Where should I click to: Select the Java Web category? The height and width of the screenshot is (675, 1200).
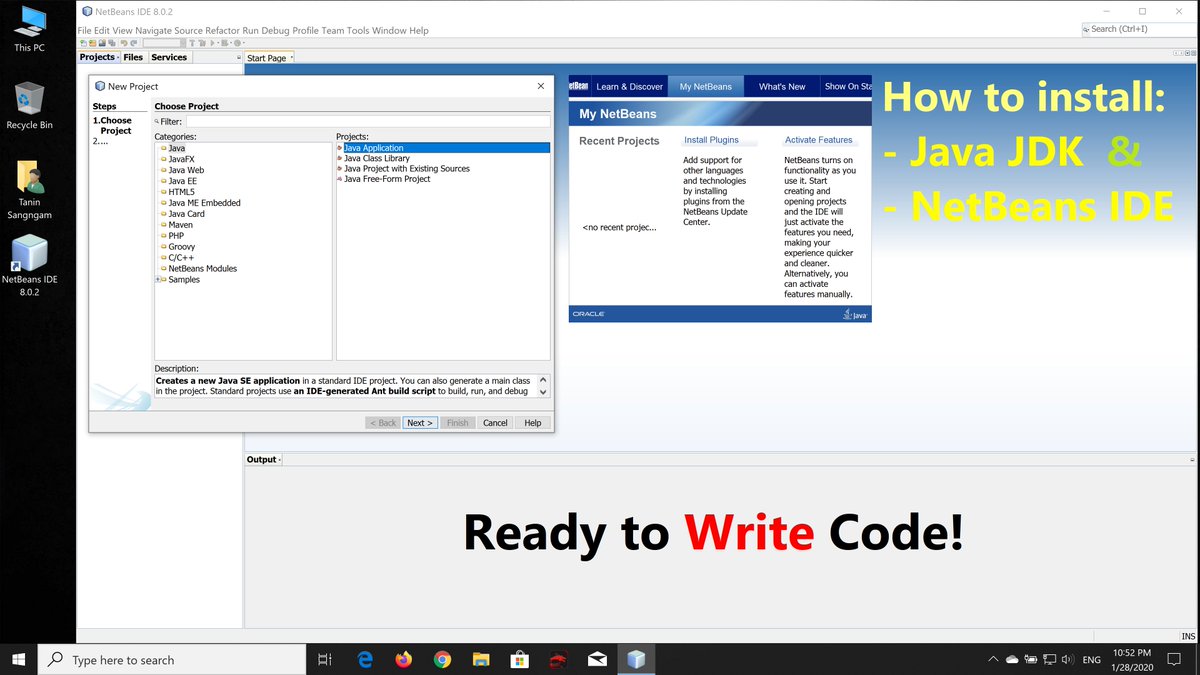pyautogui.click(x=186, y=170)
